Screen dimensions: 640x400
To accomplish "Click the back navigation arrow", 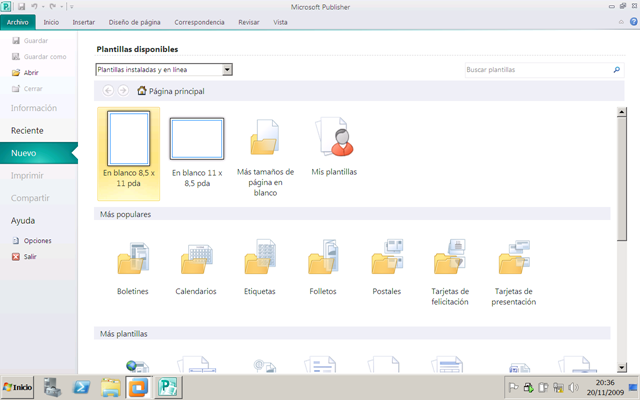I will [x=108, y=90].
